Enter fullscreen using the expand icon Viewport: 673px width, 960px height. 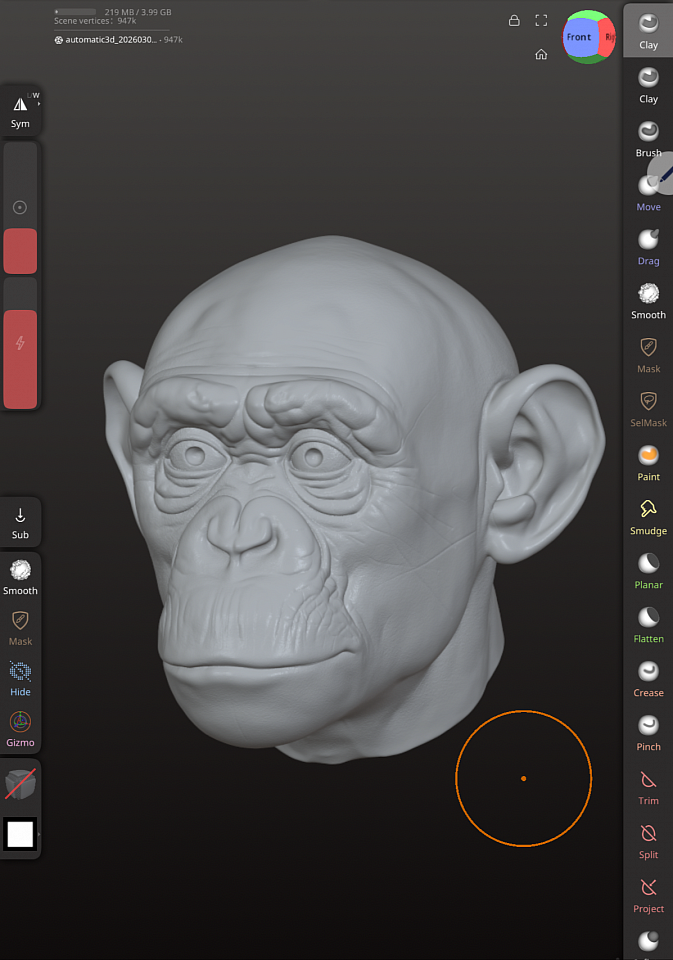541,20
